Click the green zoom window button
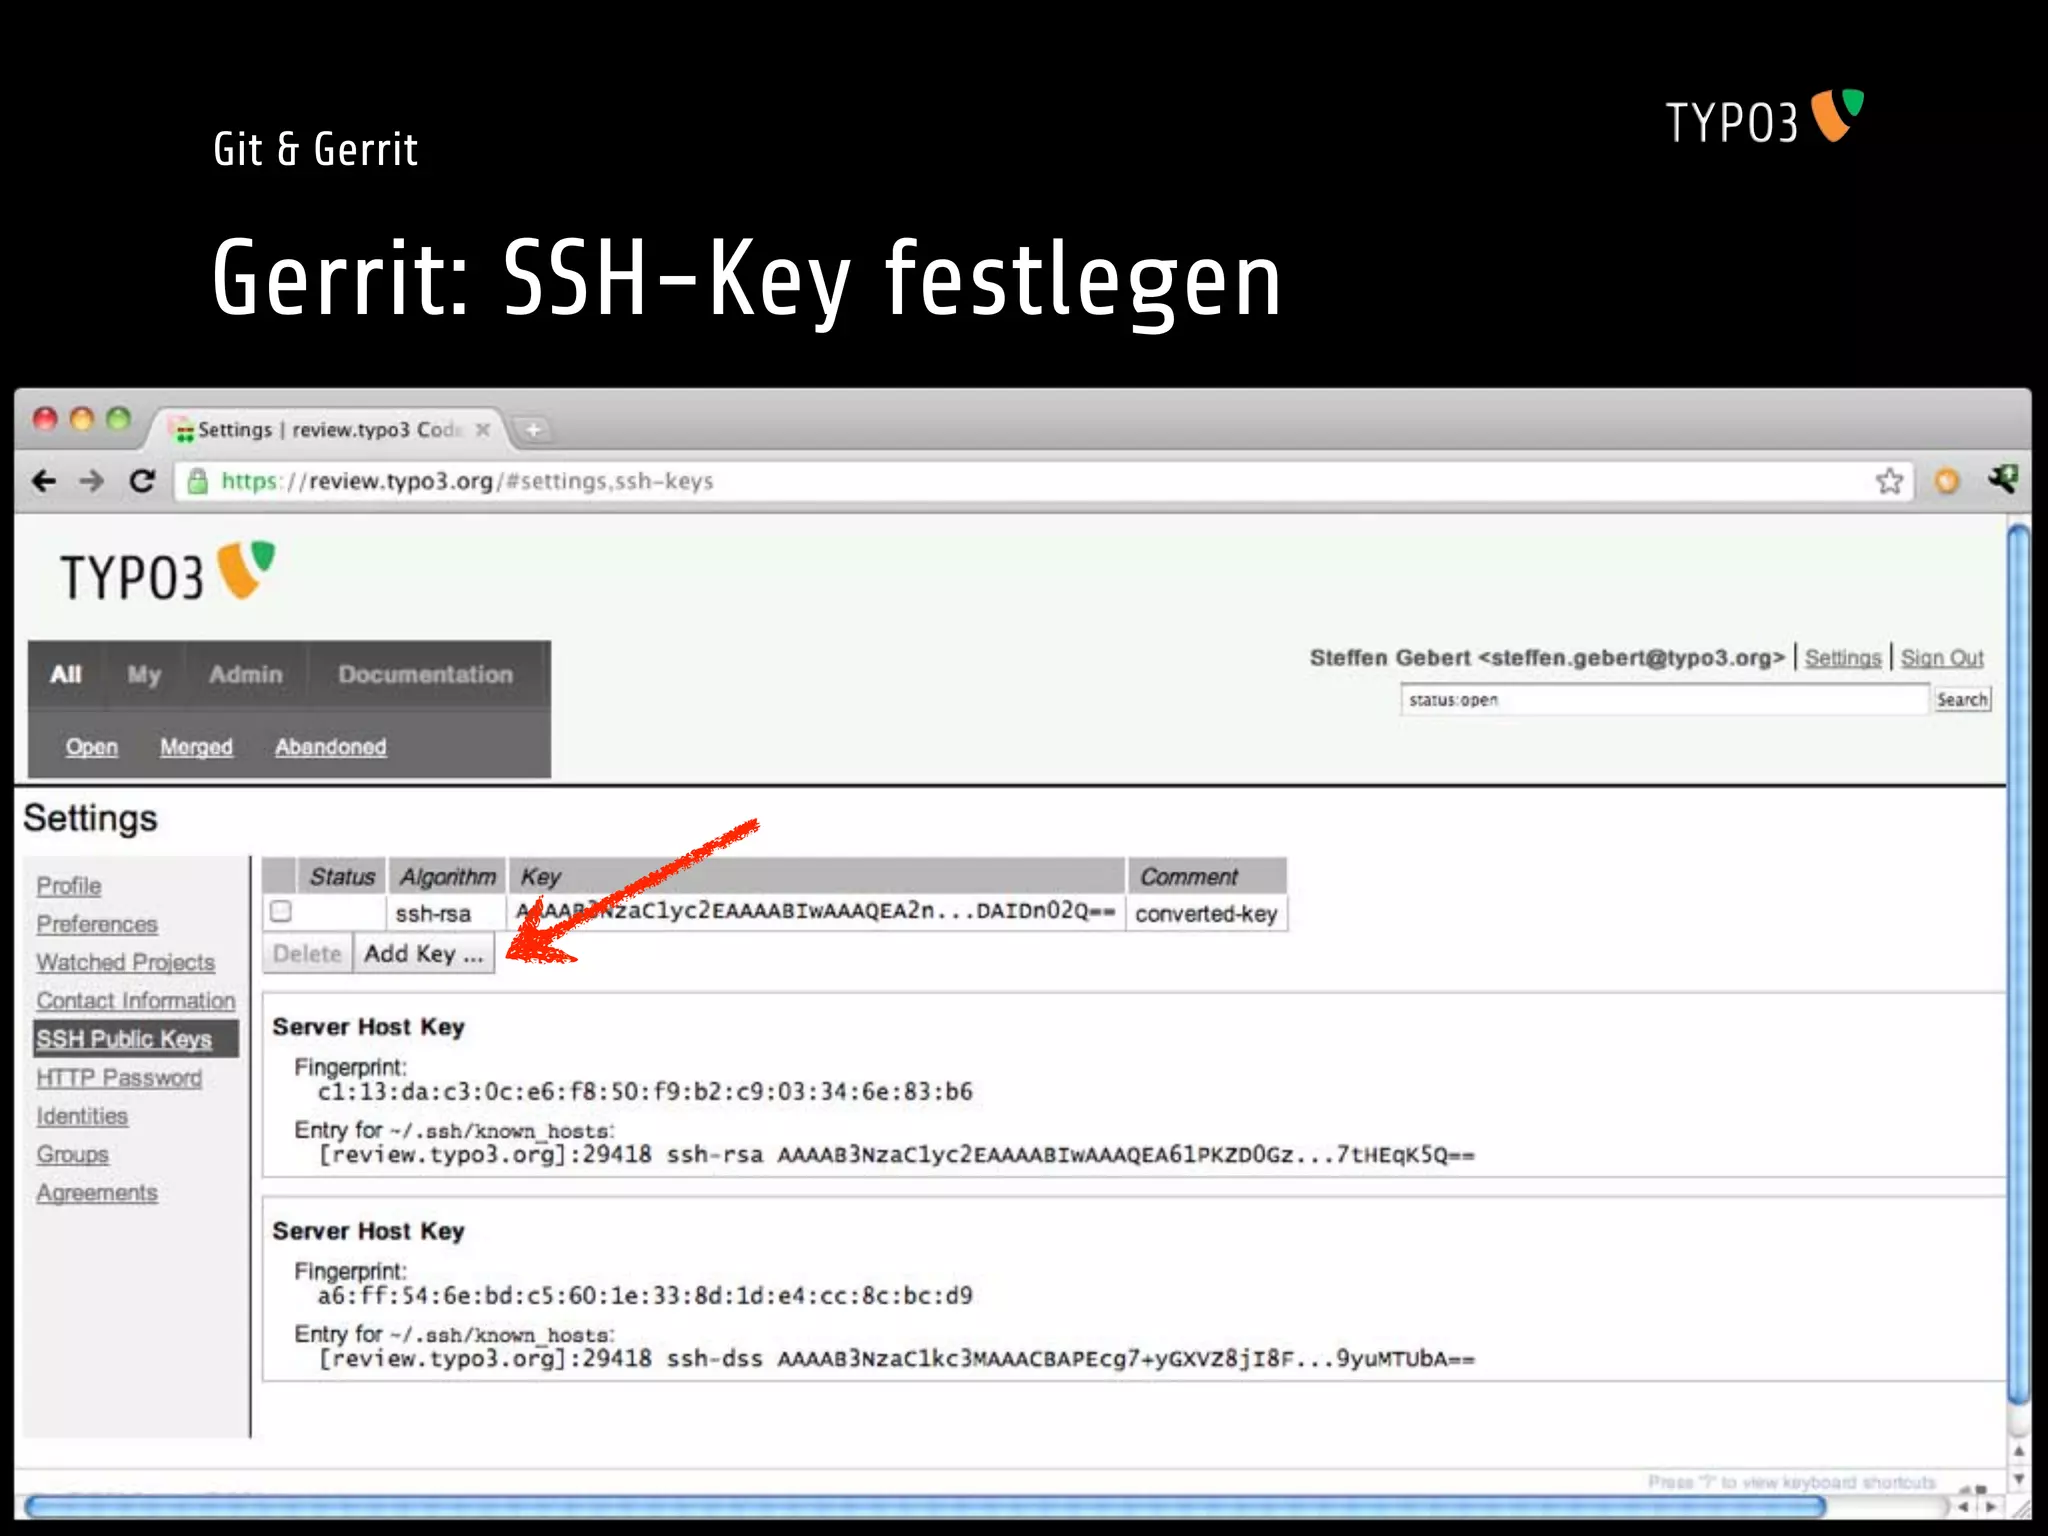 [119, 418]
